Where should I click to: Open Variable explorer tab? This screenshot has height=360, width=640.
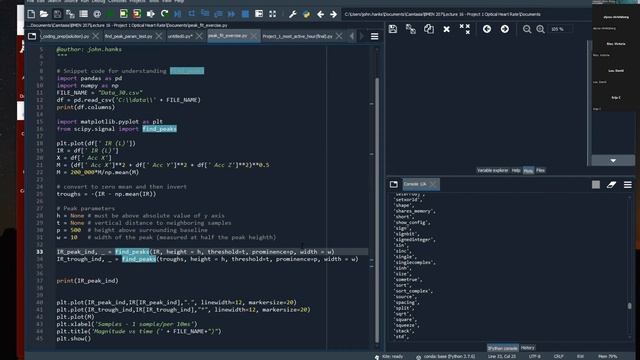click(493, 170)
